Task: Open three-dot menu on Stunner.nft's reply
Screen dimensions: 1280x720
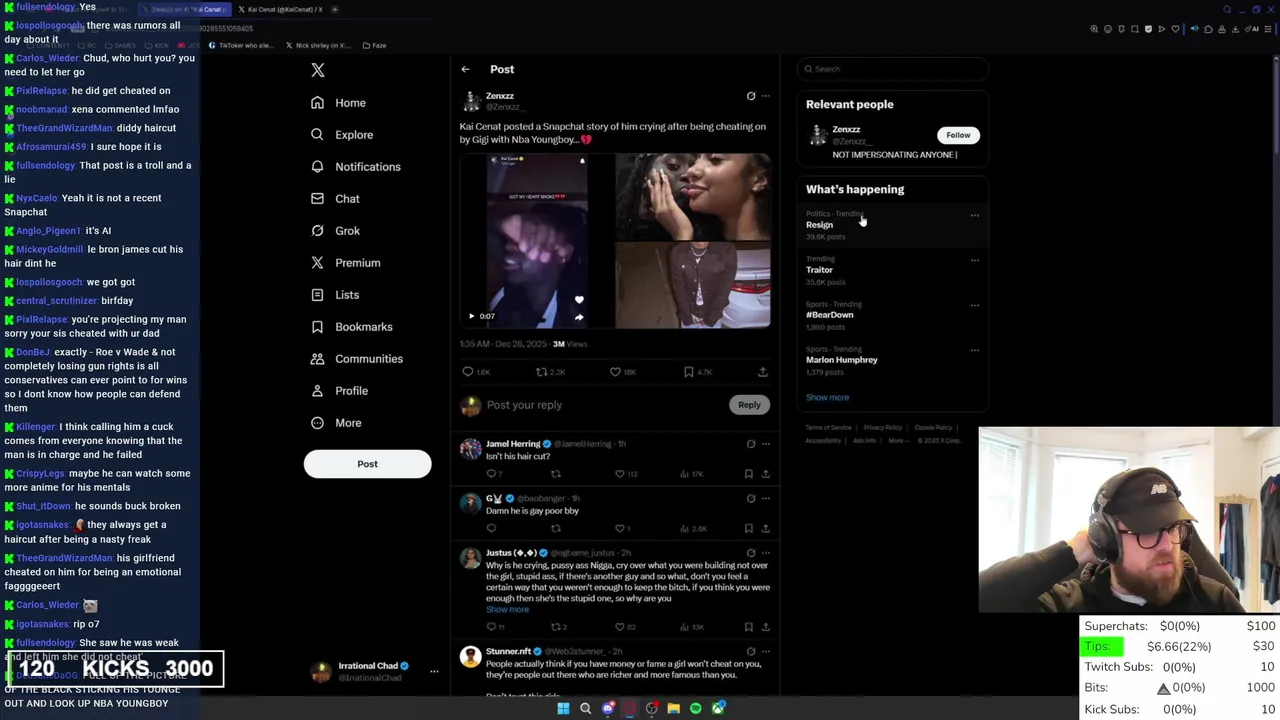Action: [x=766, y=651]
